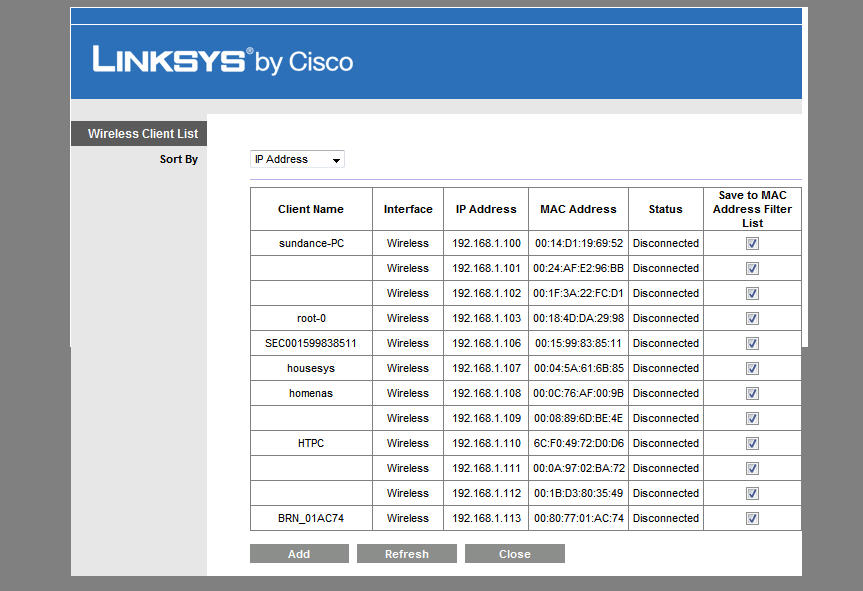Click the MAC Address column header
Image resolution: width=863 pixels, height=591 pixels.
click(x=578, y=209)
